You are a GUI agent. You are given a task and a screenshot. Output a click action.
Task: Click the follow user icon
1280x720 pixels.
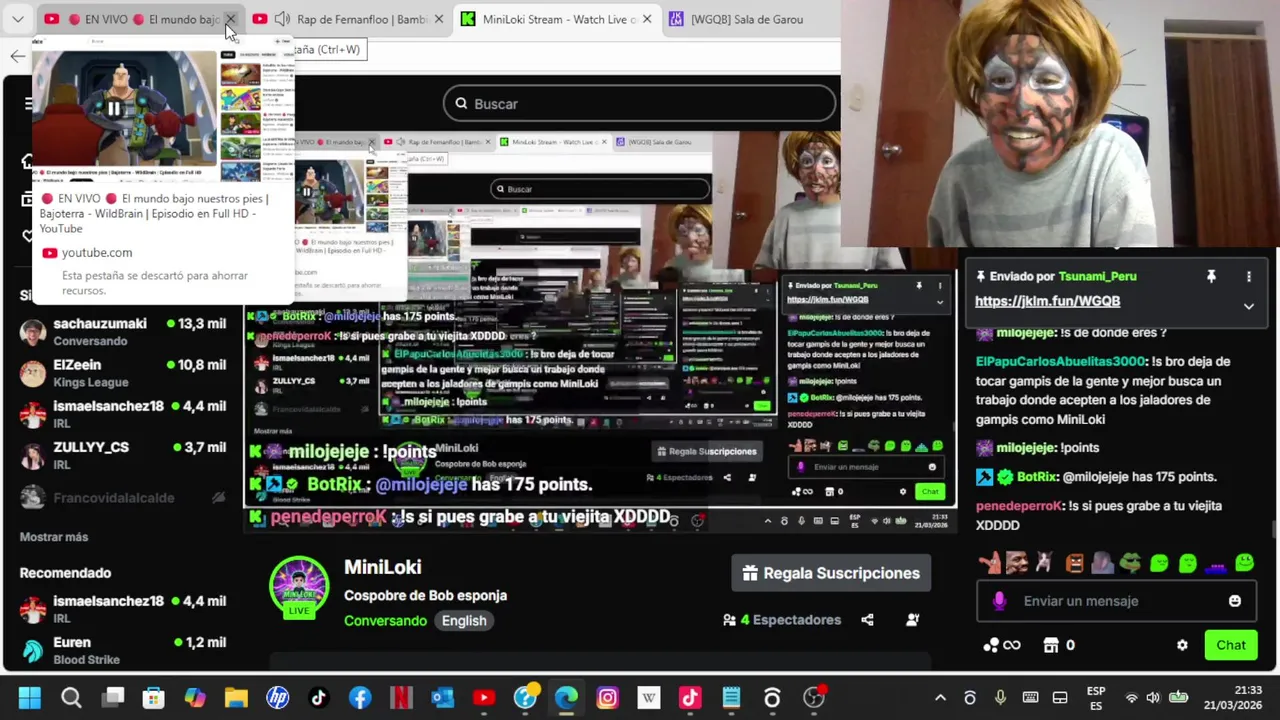912,620
